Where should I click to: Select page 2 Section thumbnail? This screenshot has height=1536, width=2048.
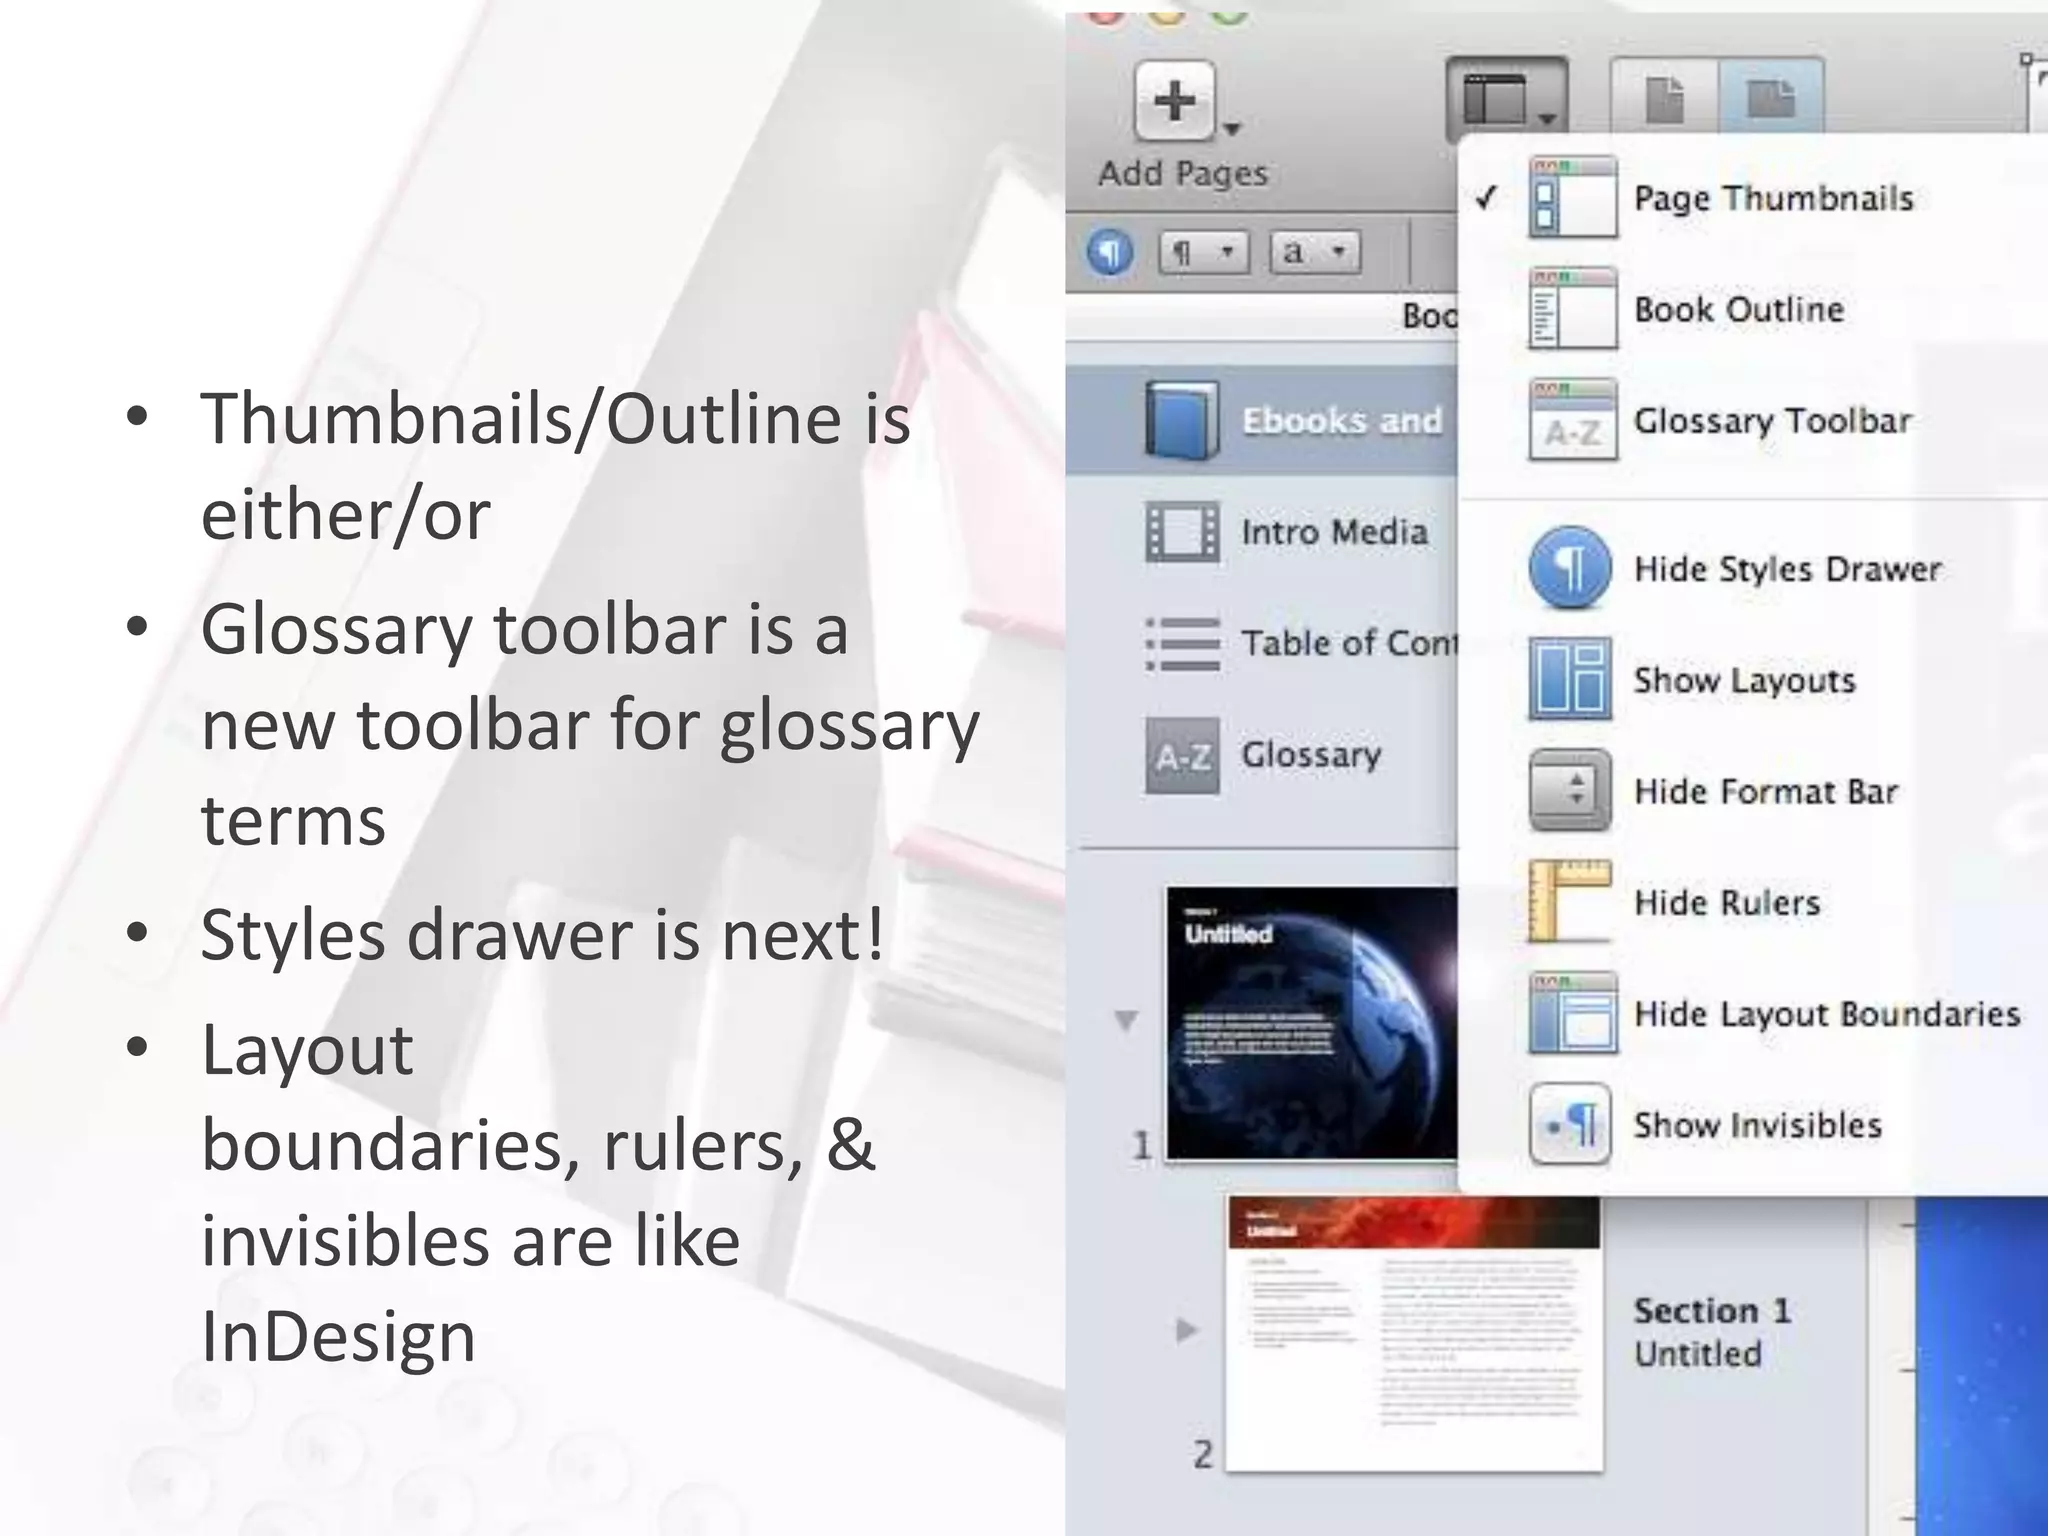1414,1333
